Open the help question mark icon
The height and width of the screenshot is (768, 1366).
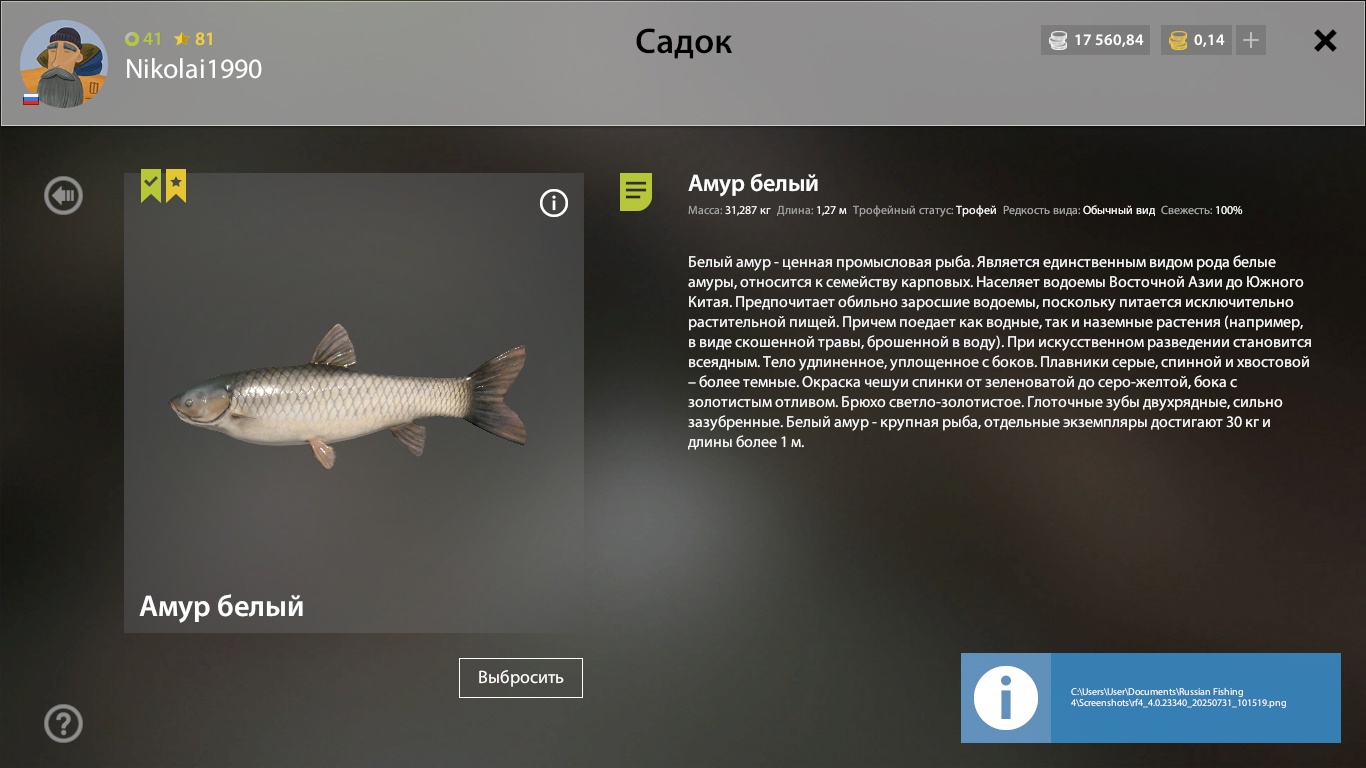64,723
